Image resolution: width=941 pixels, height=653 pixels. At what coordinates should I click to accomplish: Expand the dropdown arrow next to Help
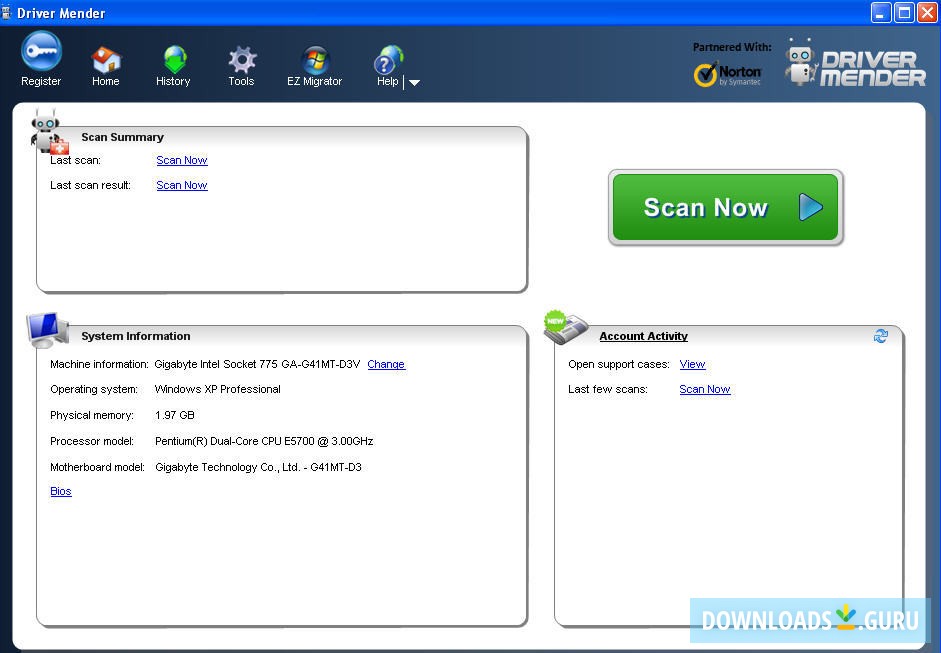[413, 84]
